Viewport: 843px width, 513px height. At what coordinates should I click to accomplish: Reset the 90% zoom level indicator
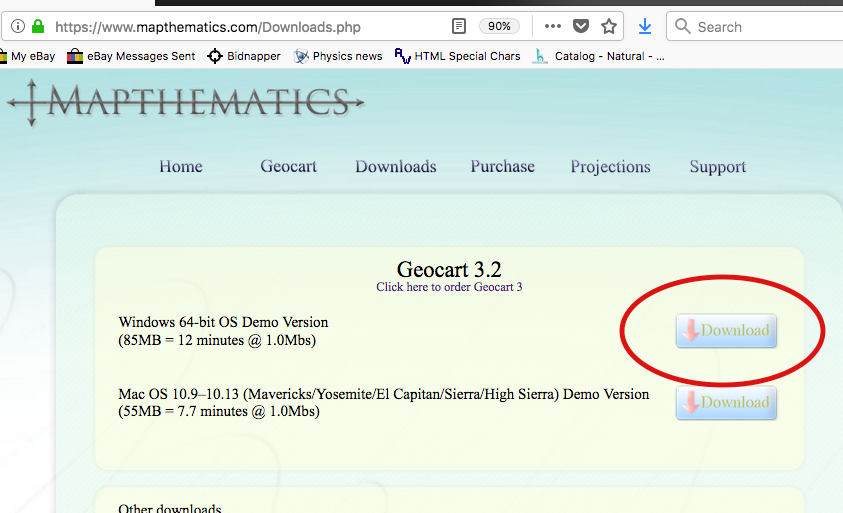(x=499, y=26)
